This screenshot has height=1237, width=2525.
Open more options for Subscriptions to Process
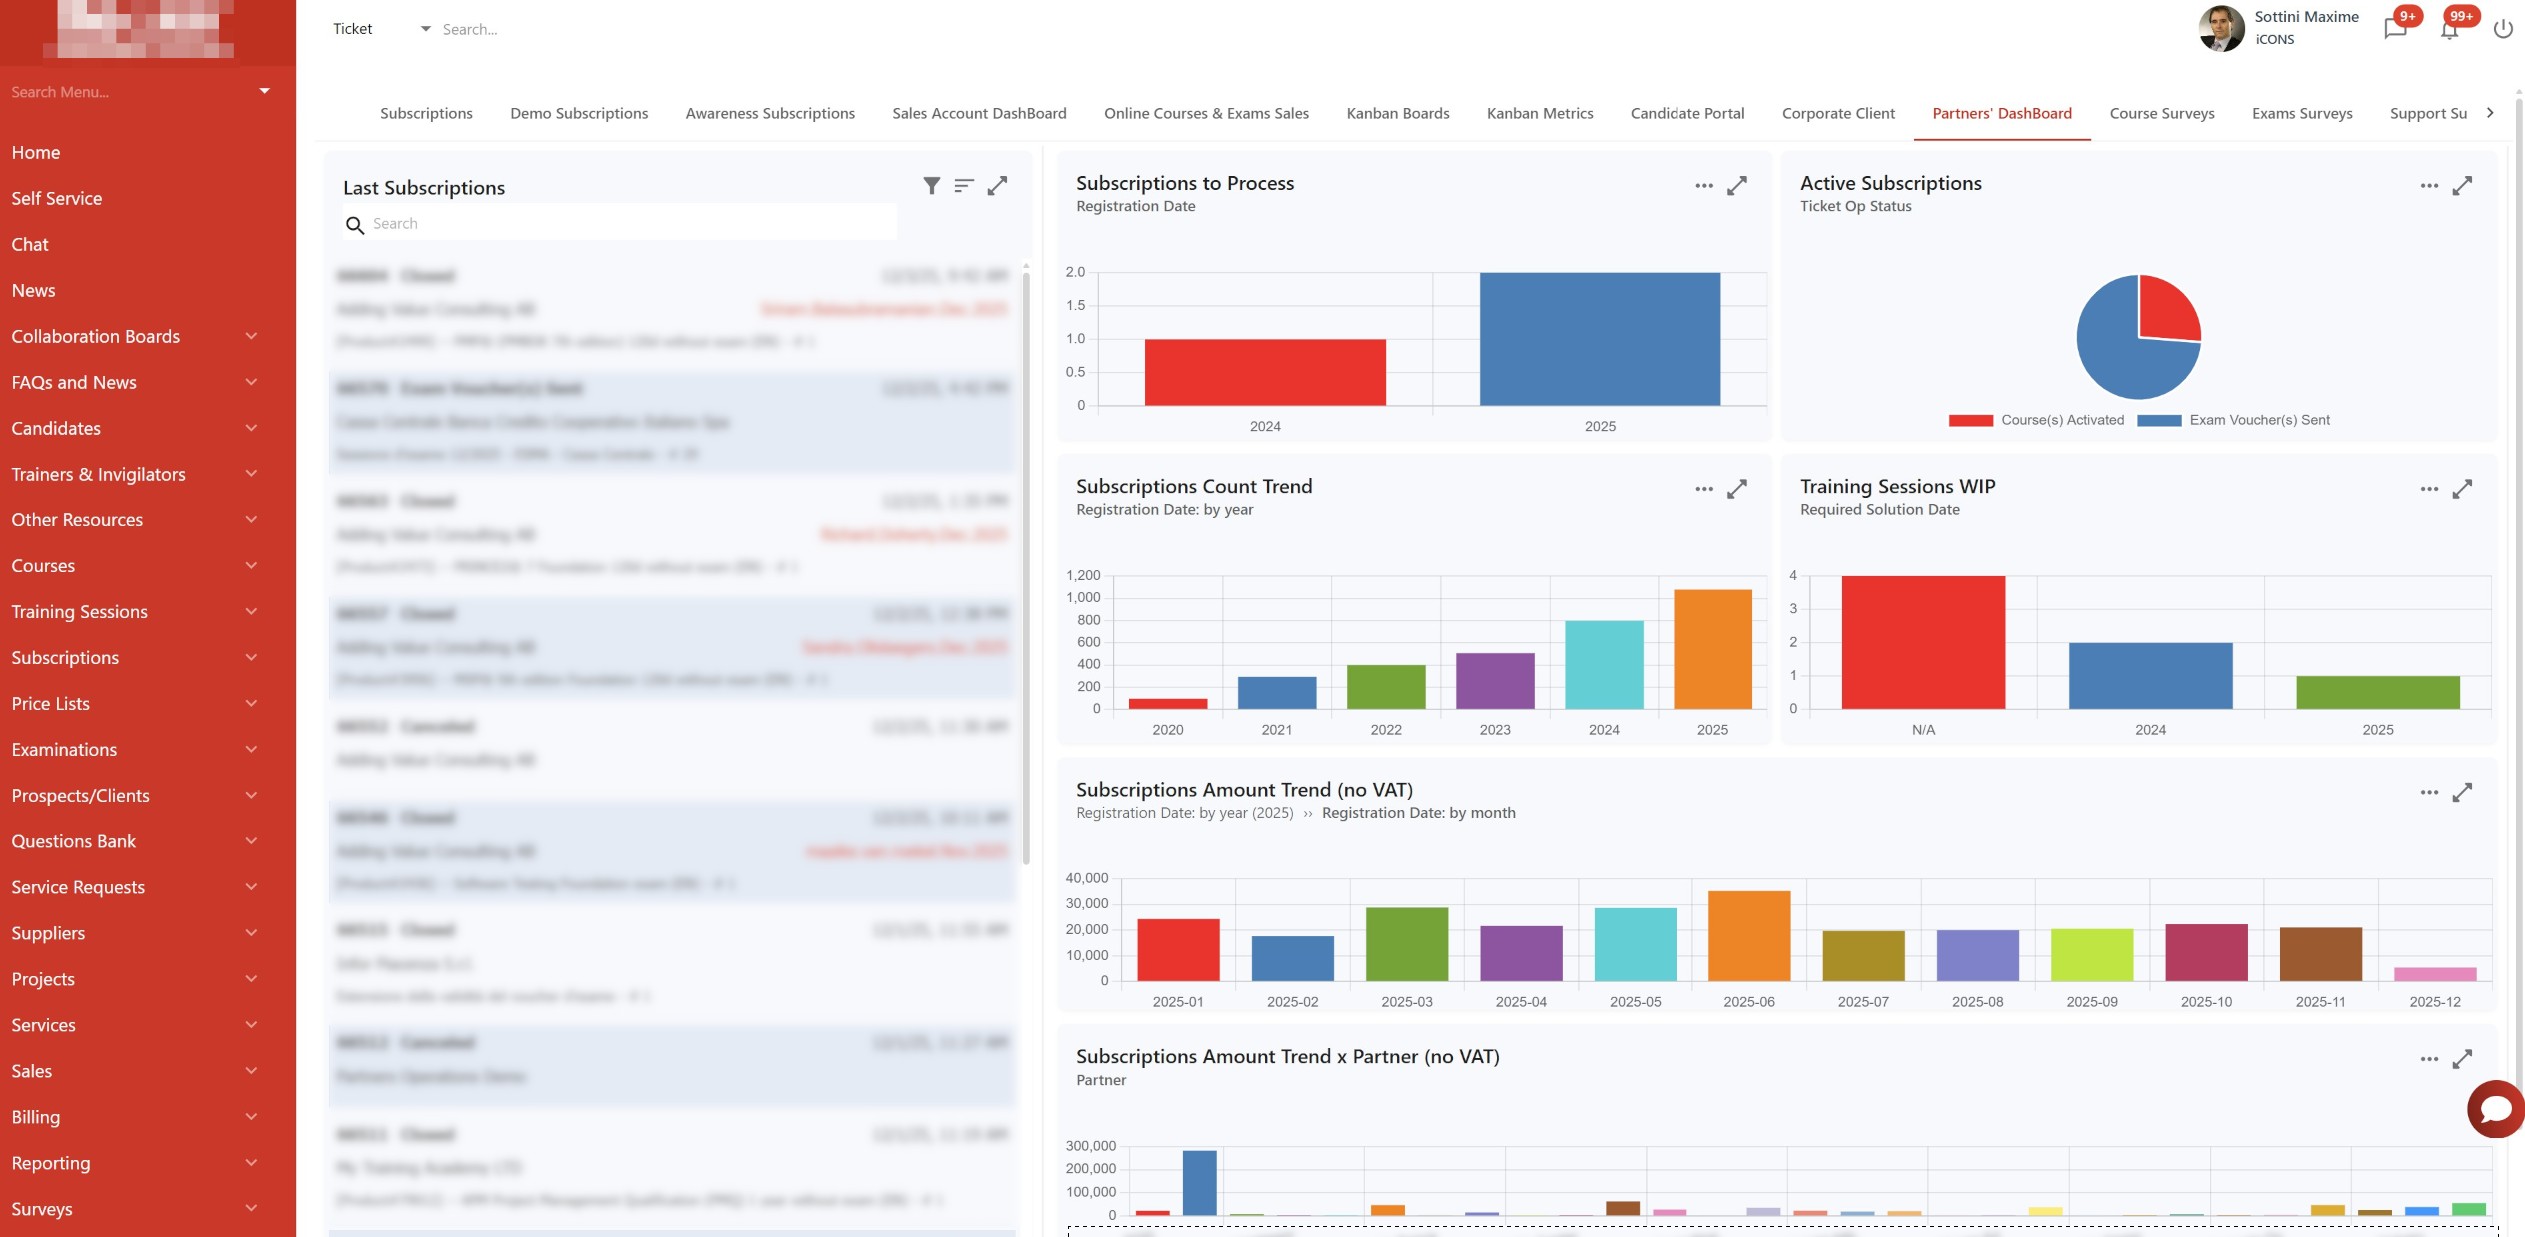(x=1704, y=186)
